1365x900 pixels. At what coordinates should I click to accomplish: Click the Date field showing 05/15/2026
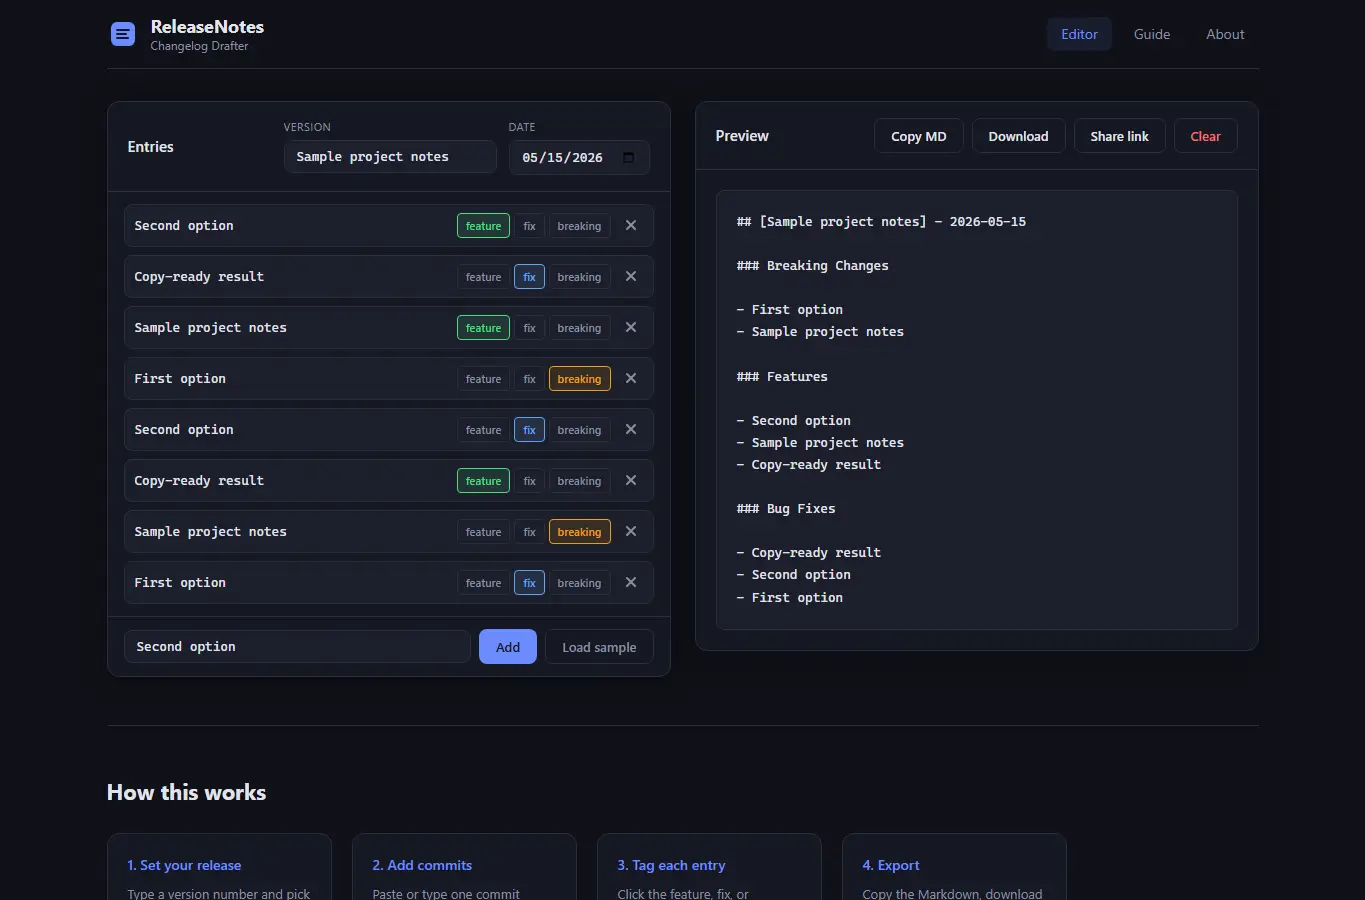579,157
